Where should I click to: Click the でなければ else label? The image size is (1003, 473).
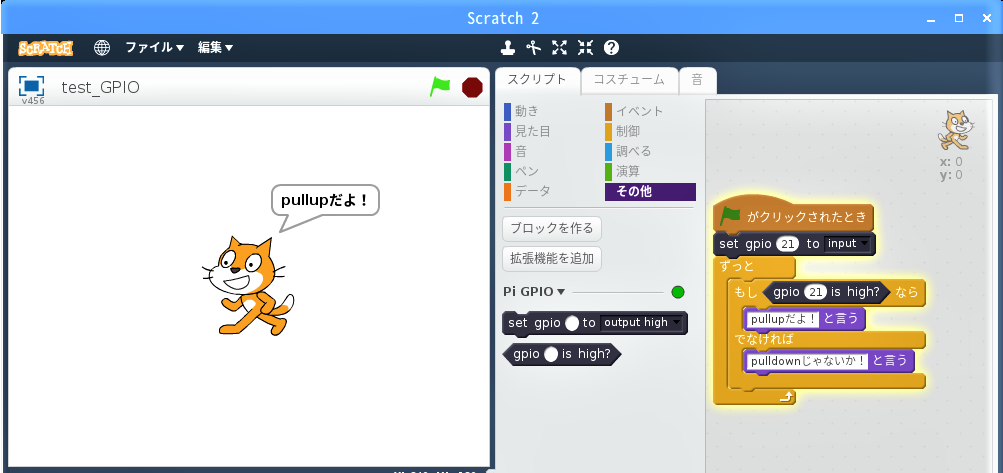pyautogui.click(x=764, y=339)
